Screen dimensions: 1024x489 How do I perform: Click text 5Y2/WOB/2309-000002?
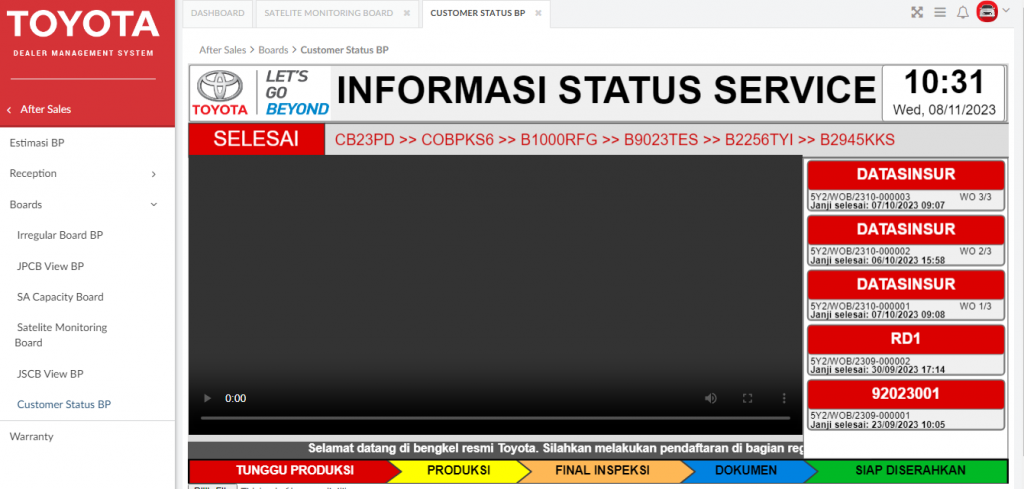pyautogui.click(x=859, y=361)
